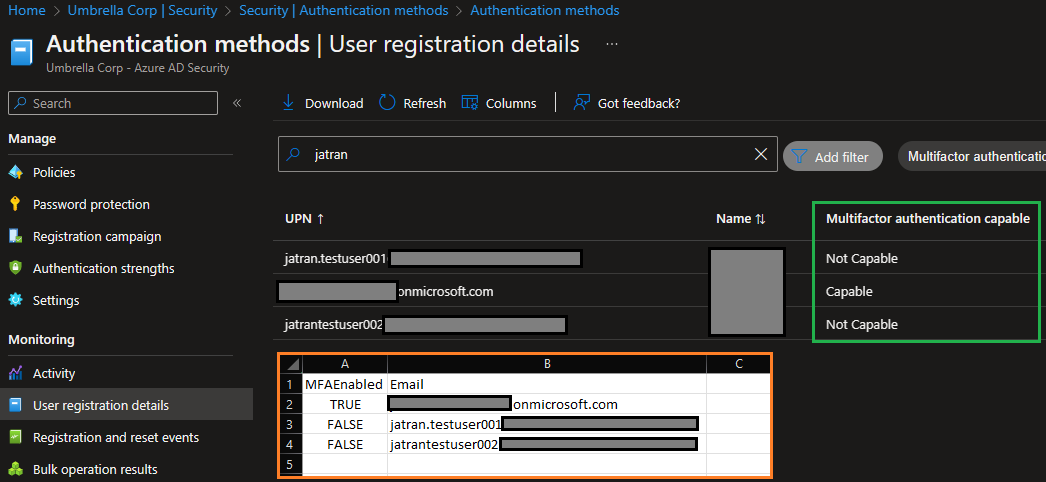Click Multifactor authentication capable column header
The height and width of the screenshot is (482, 1046).
click(927, 219)
